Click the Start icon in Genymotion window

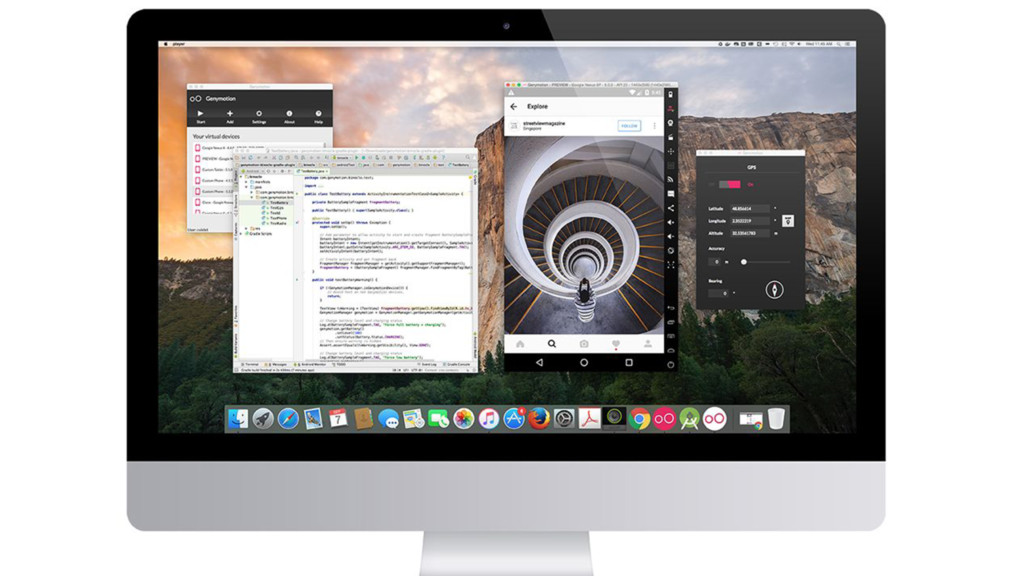point(200,116)
